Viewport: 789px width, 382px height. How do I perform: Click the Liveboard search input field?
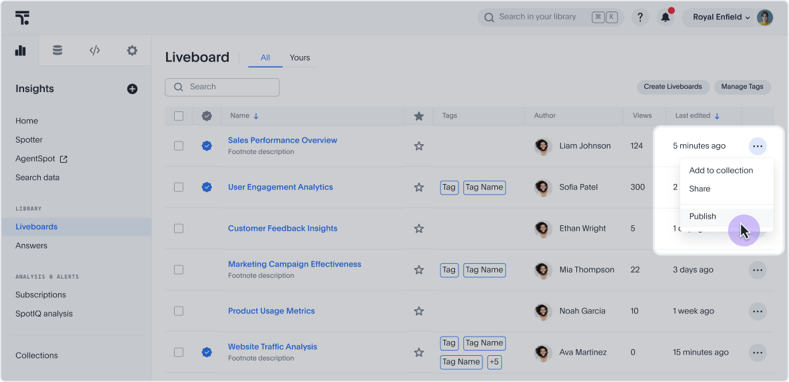[x=222, y=87]
